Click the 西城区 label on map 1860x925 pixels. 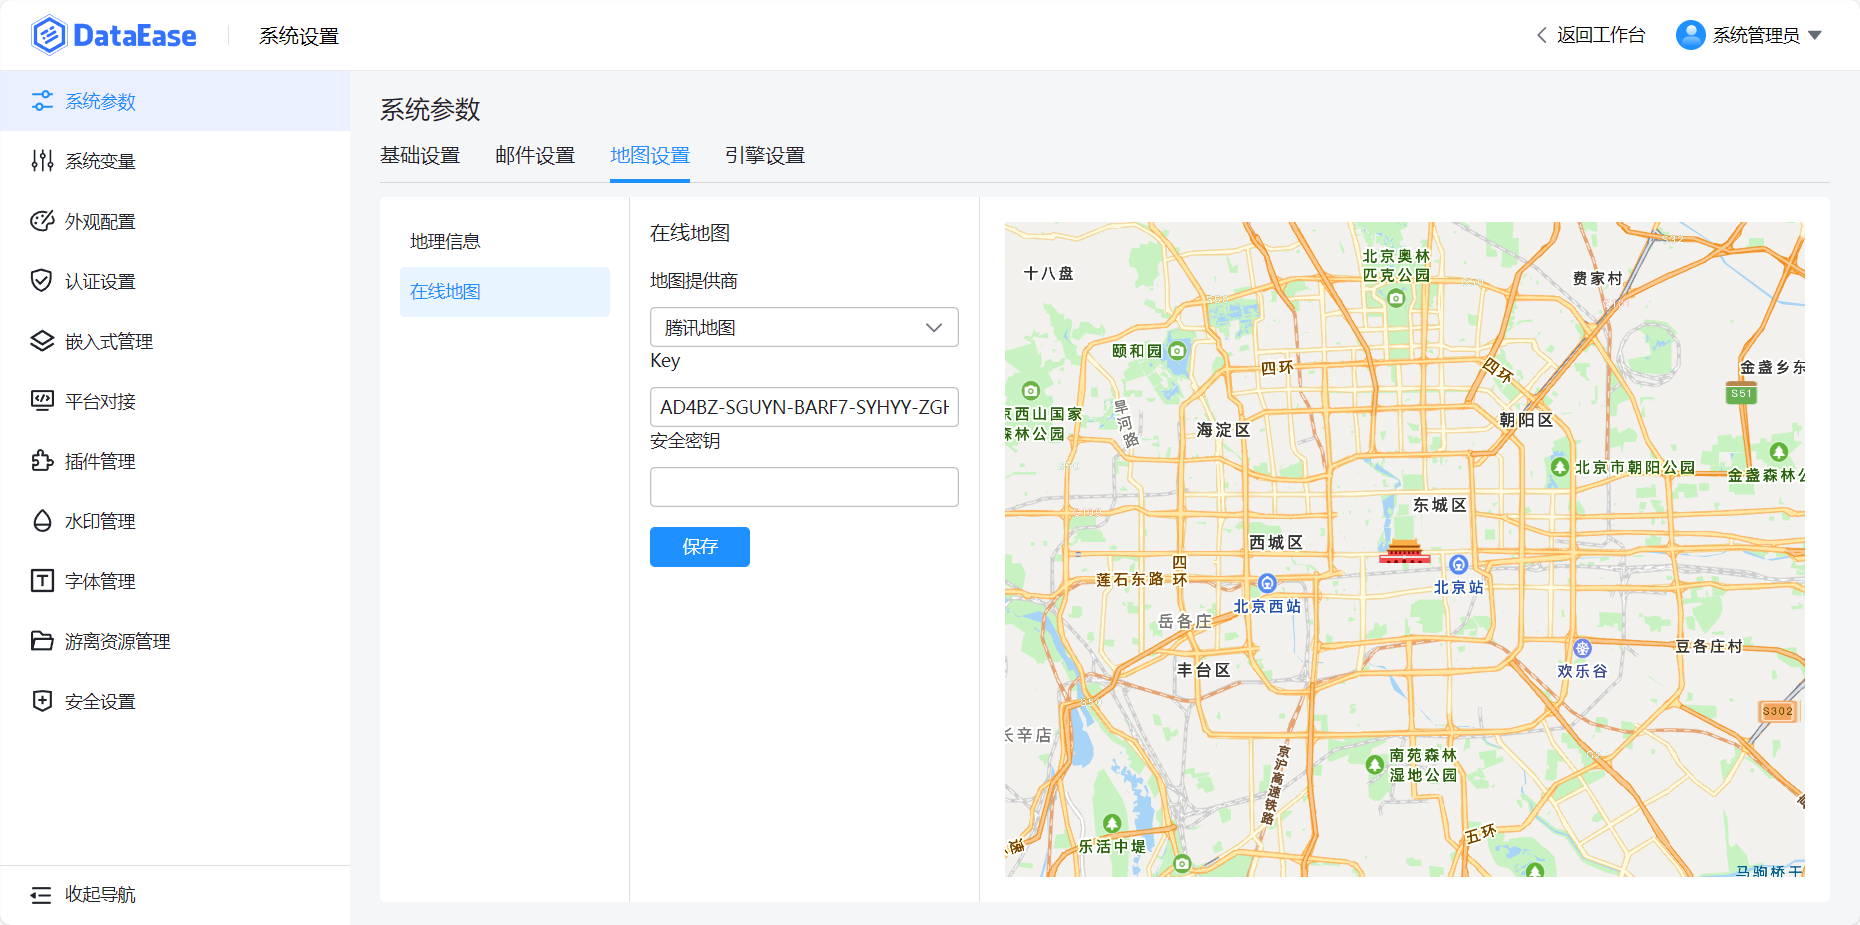pyautogui.click(x=1276, y=542)
